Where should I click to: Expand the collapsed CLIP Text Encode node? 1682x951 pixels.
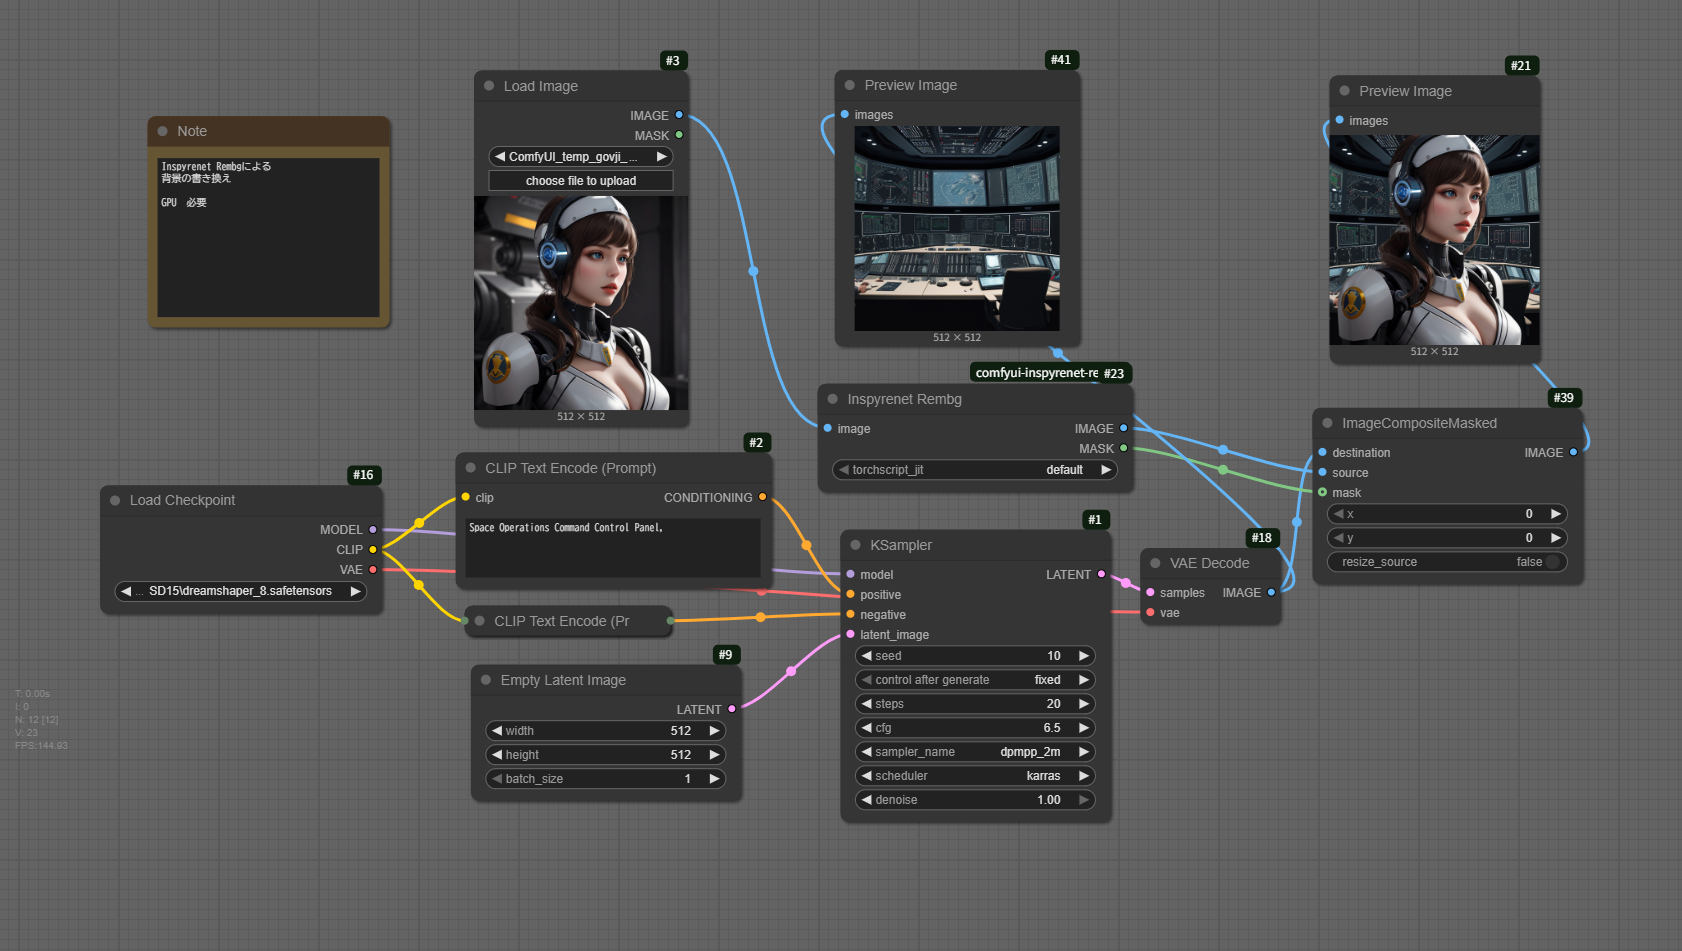pos(479,621)
